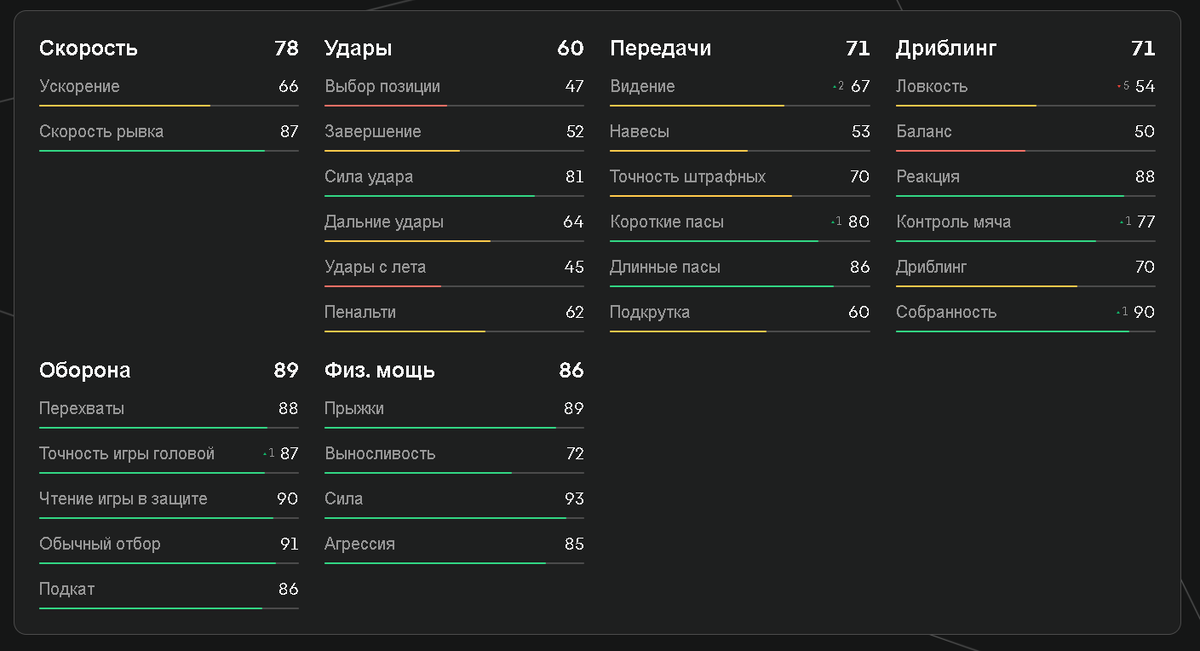Select the Скорость section header
The image size is (1200, 651).
pyautogui.click(x=89, y=48)
